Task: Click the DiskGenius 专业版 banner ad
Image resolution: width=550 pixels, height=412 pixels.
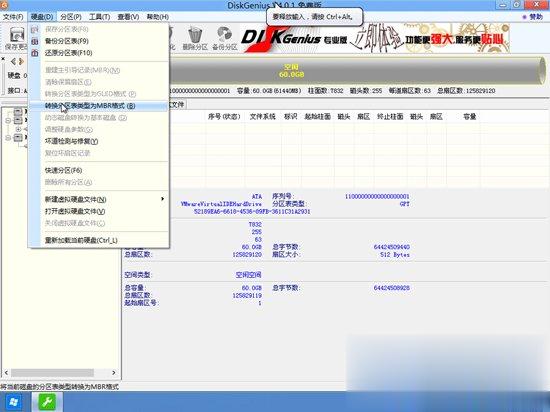Action: tap(375, 38)
